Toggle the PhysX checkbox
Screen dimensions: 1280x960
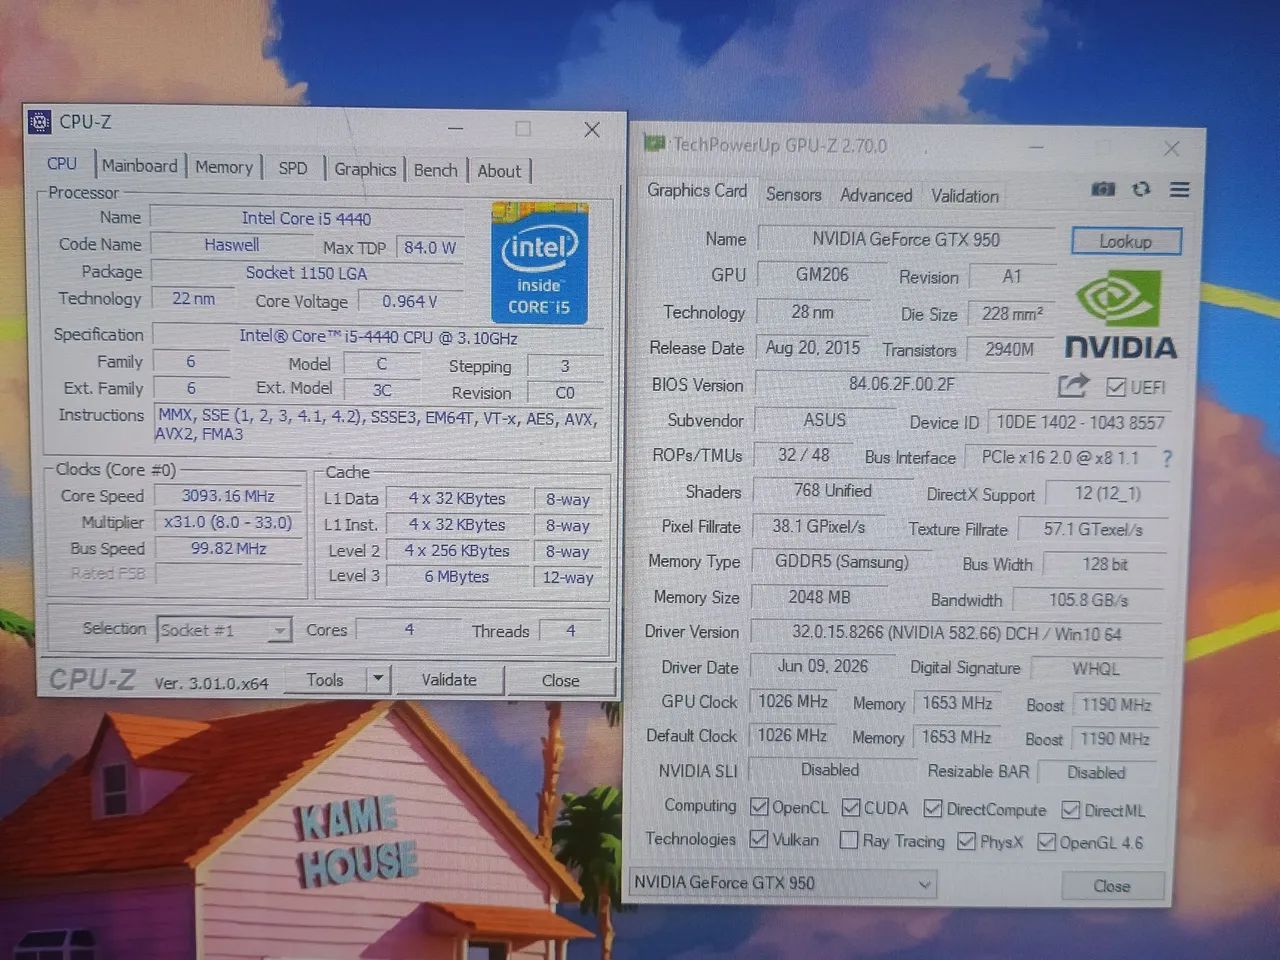tap(966, 841)
